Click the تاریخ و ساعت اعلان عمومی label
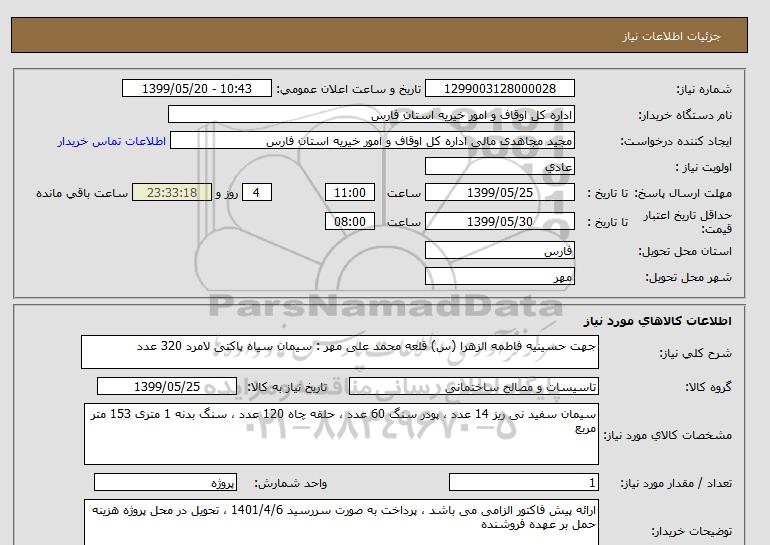The image size is (770, 545). point(349,89)
